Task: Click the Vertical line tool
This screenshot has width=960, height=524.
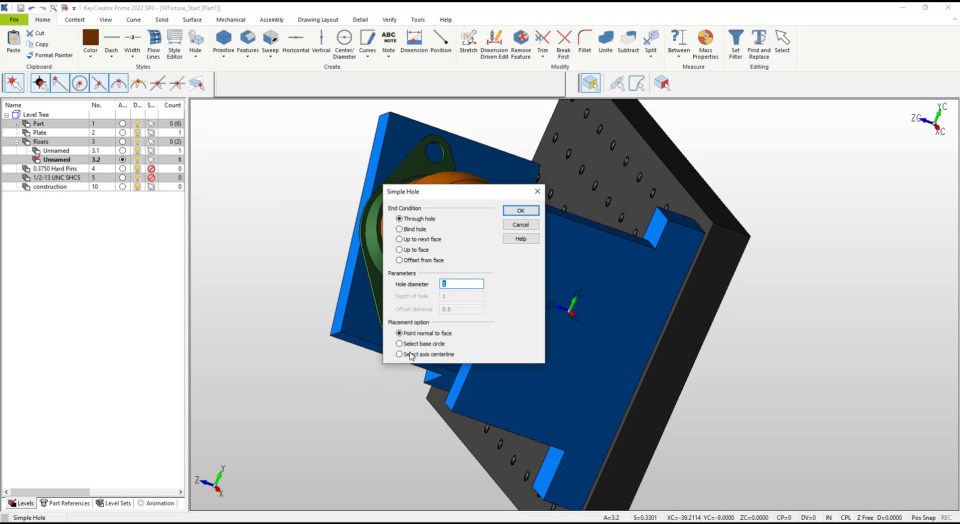Action: pyautogui.click(x=321, y=41)
